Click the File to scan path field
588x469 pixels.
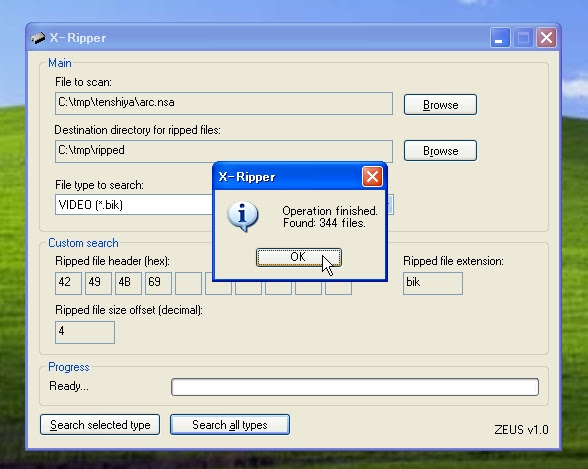pos(224,103)
